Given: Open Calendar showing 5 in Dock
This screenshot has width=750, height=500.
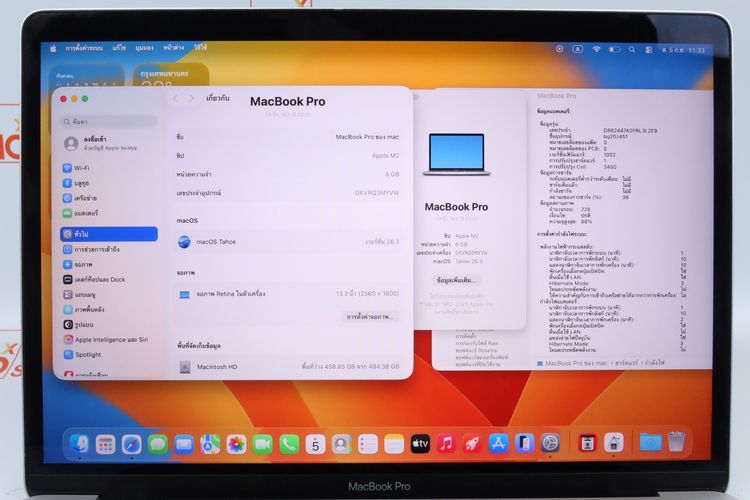Looking at the screenshot, I should tap(315, 444).
